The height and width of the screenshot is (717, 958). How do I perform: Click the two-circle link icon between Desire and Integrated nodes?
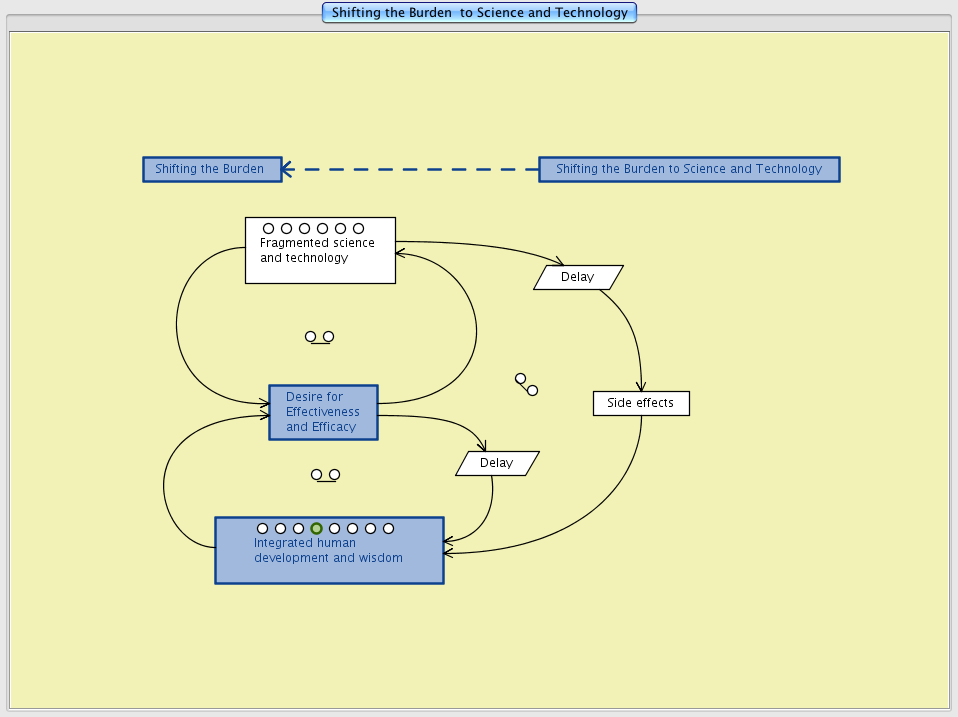click(x=325, y=475)
